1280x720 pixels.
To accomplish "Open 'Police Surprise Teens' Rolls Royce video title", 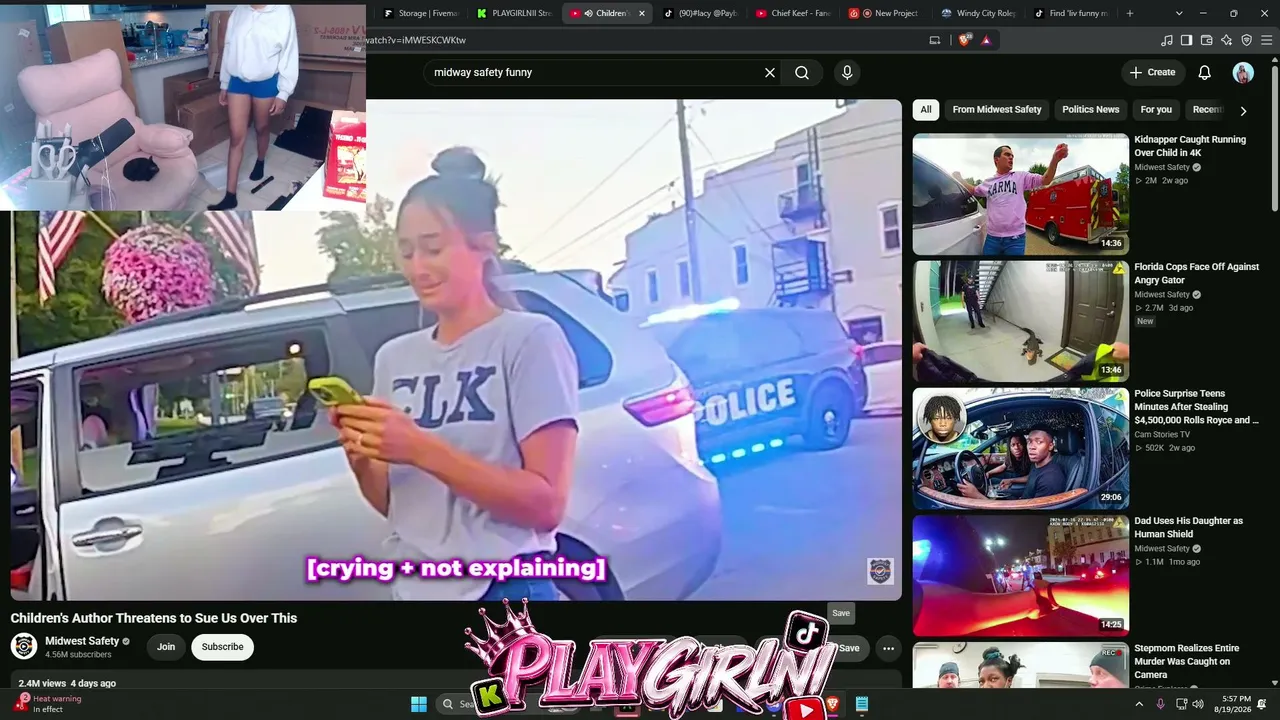I will tap(1196, 407).
